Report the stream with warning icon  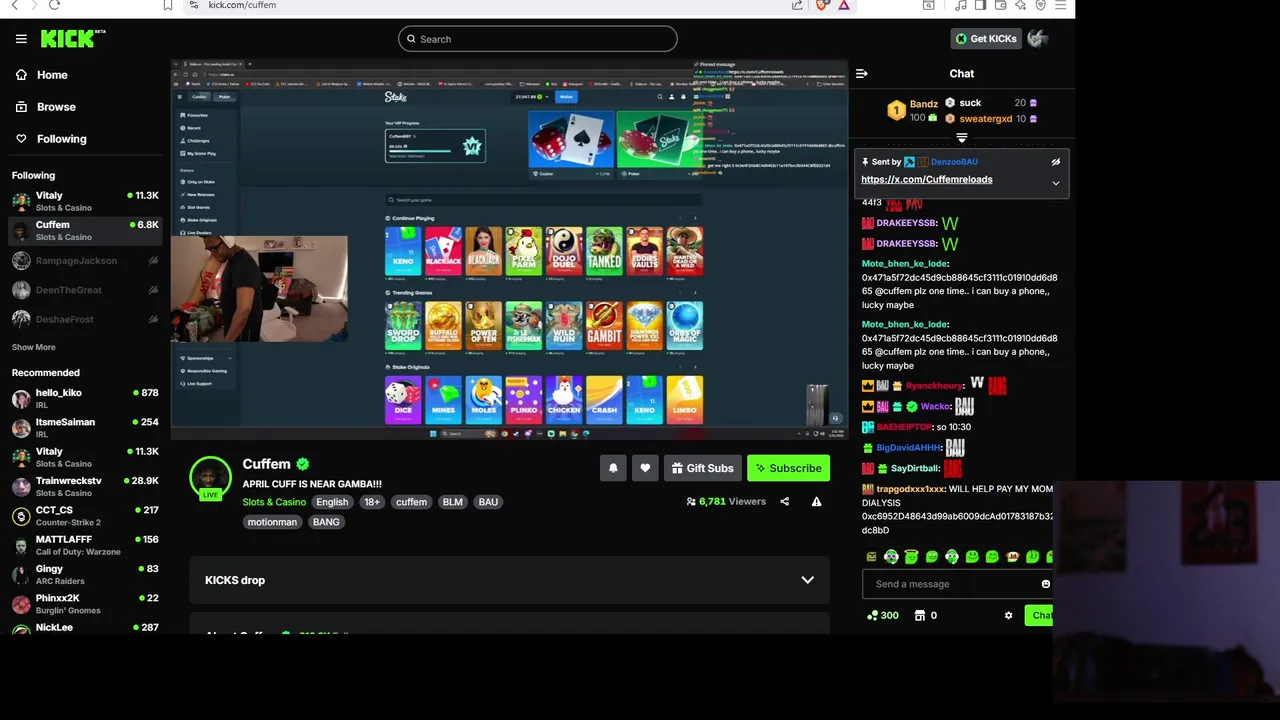pos(816,502)
